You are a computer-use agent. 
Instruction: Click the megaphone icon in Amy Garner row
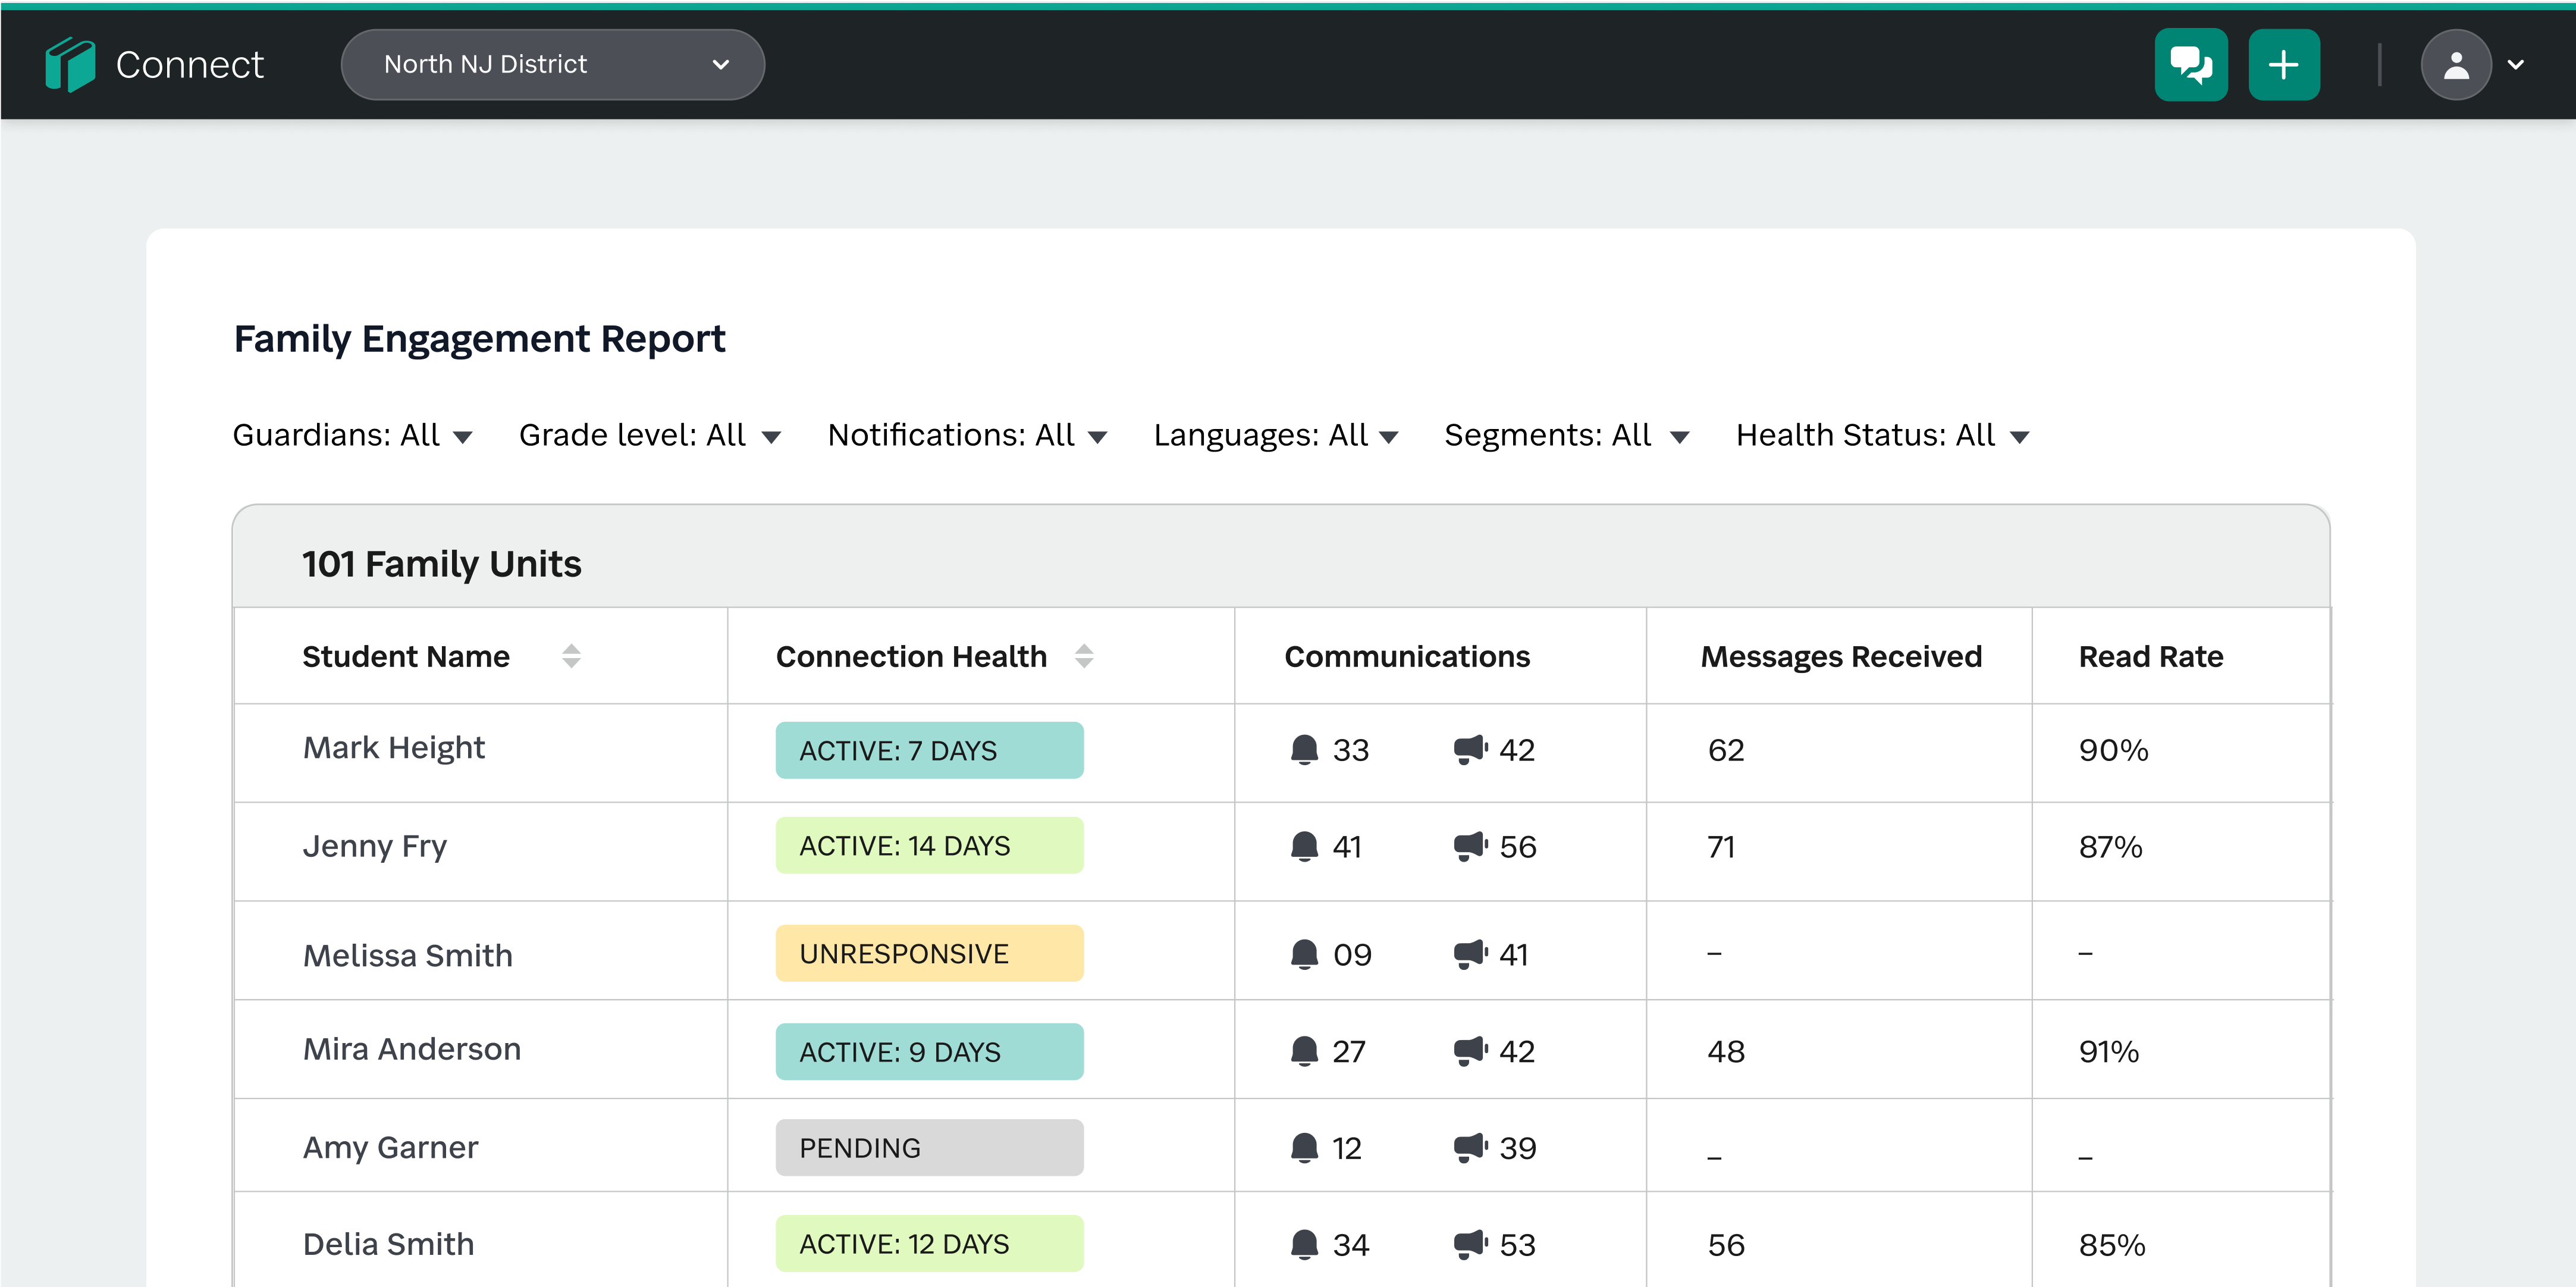[x=1471, y=1148]
